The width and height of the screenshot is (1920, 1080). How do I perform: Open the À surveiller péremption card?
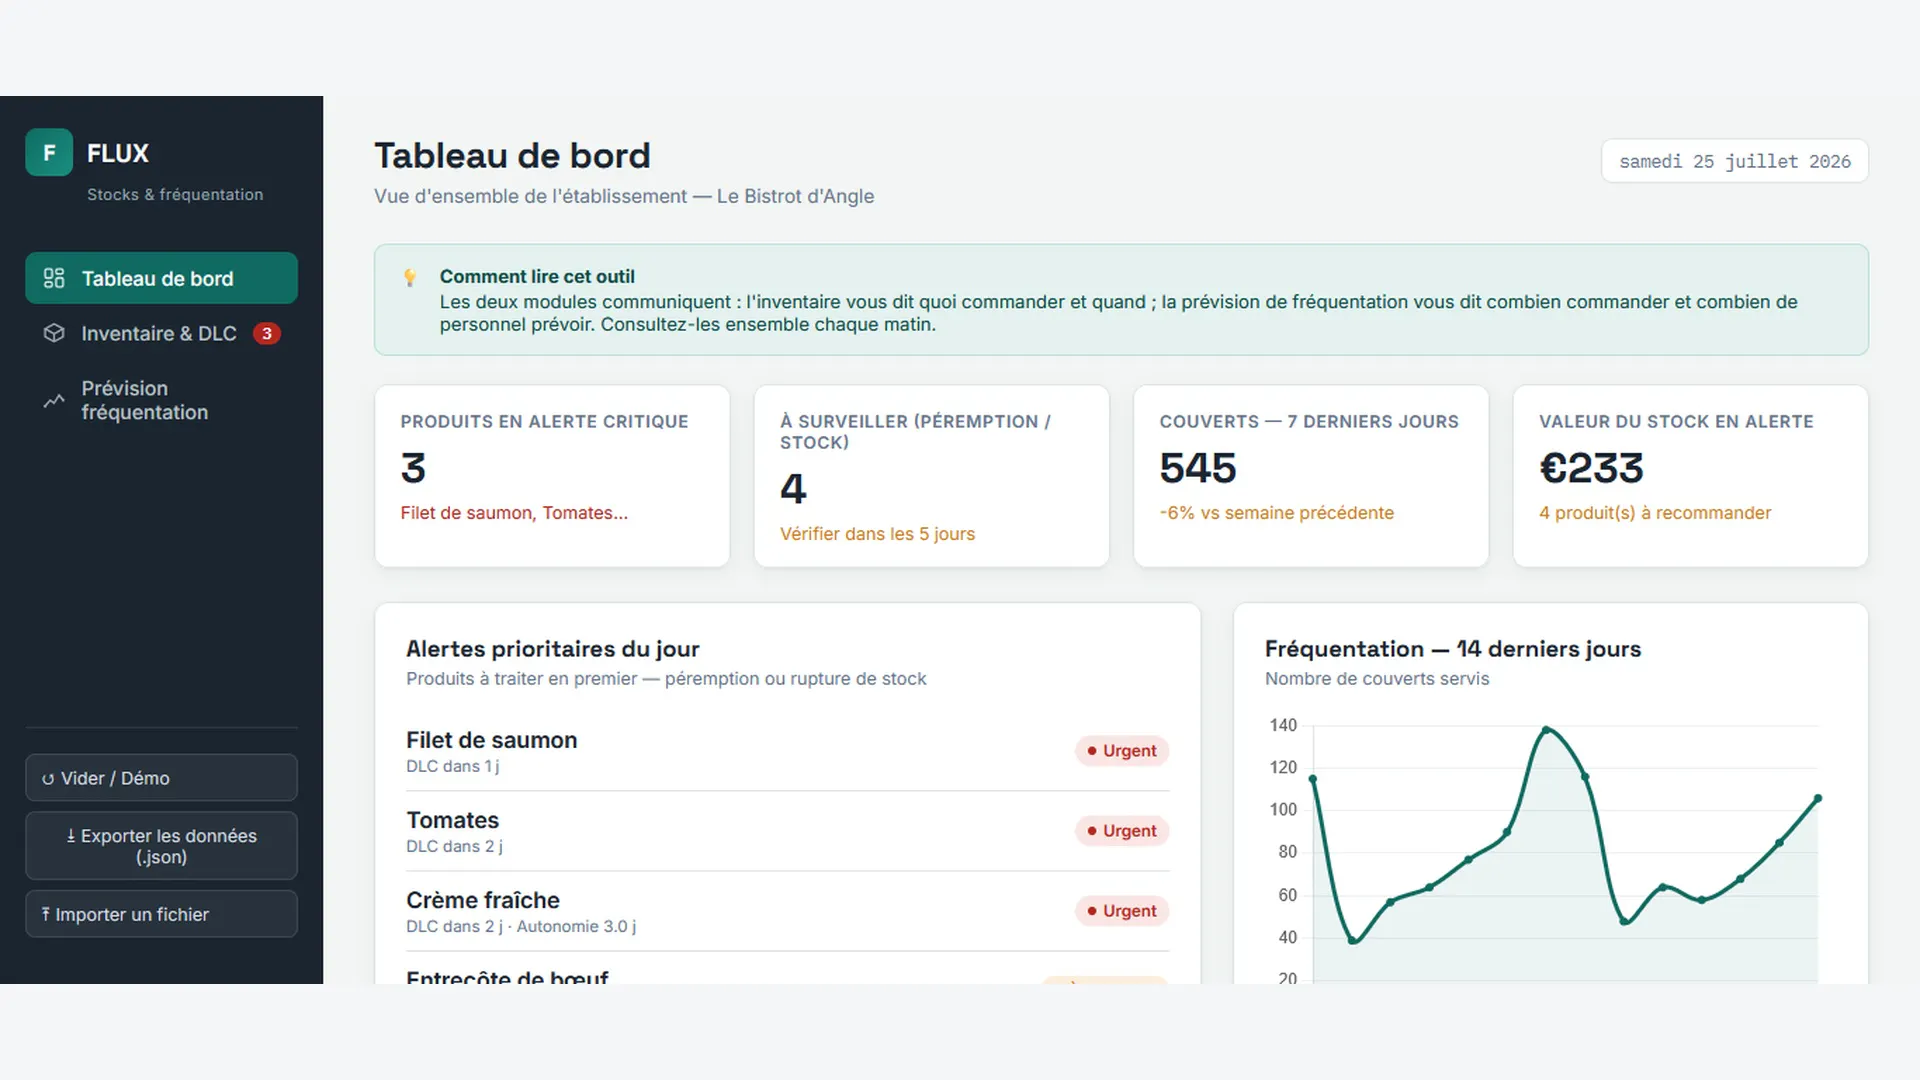(x=931, y=476)
